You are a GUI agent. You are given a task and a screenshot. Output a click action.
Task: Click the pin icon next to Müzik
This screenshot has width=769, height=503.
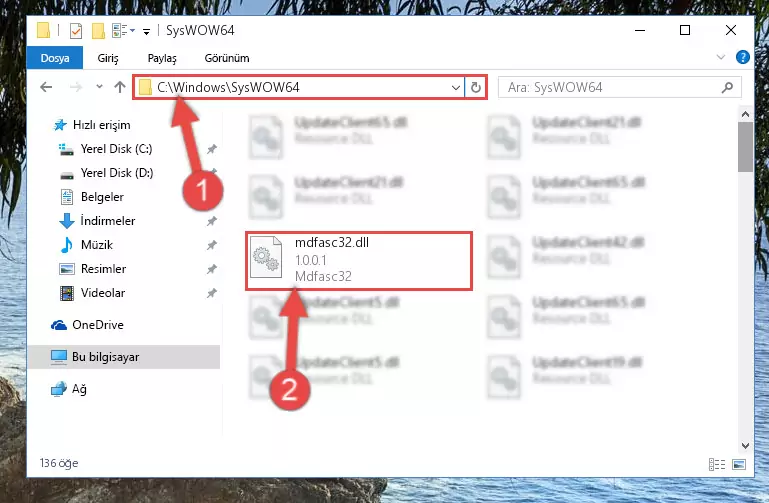211,245
